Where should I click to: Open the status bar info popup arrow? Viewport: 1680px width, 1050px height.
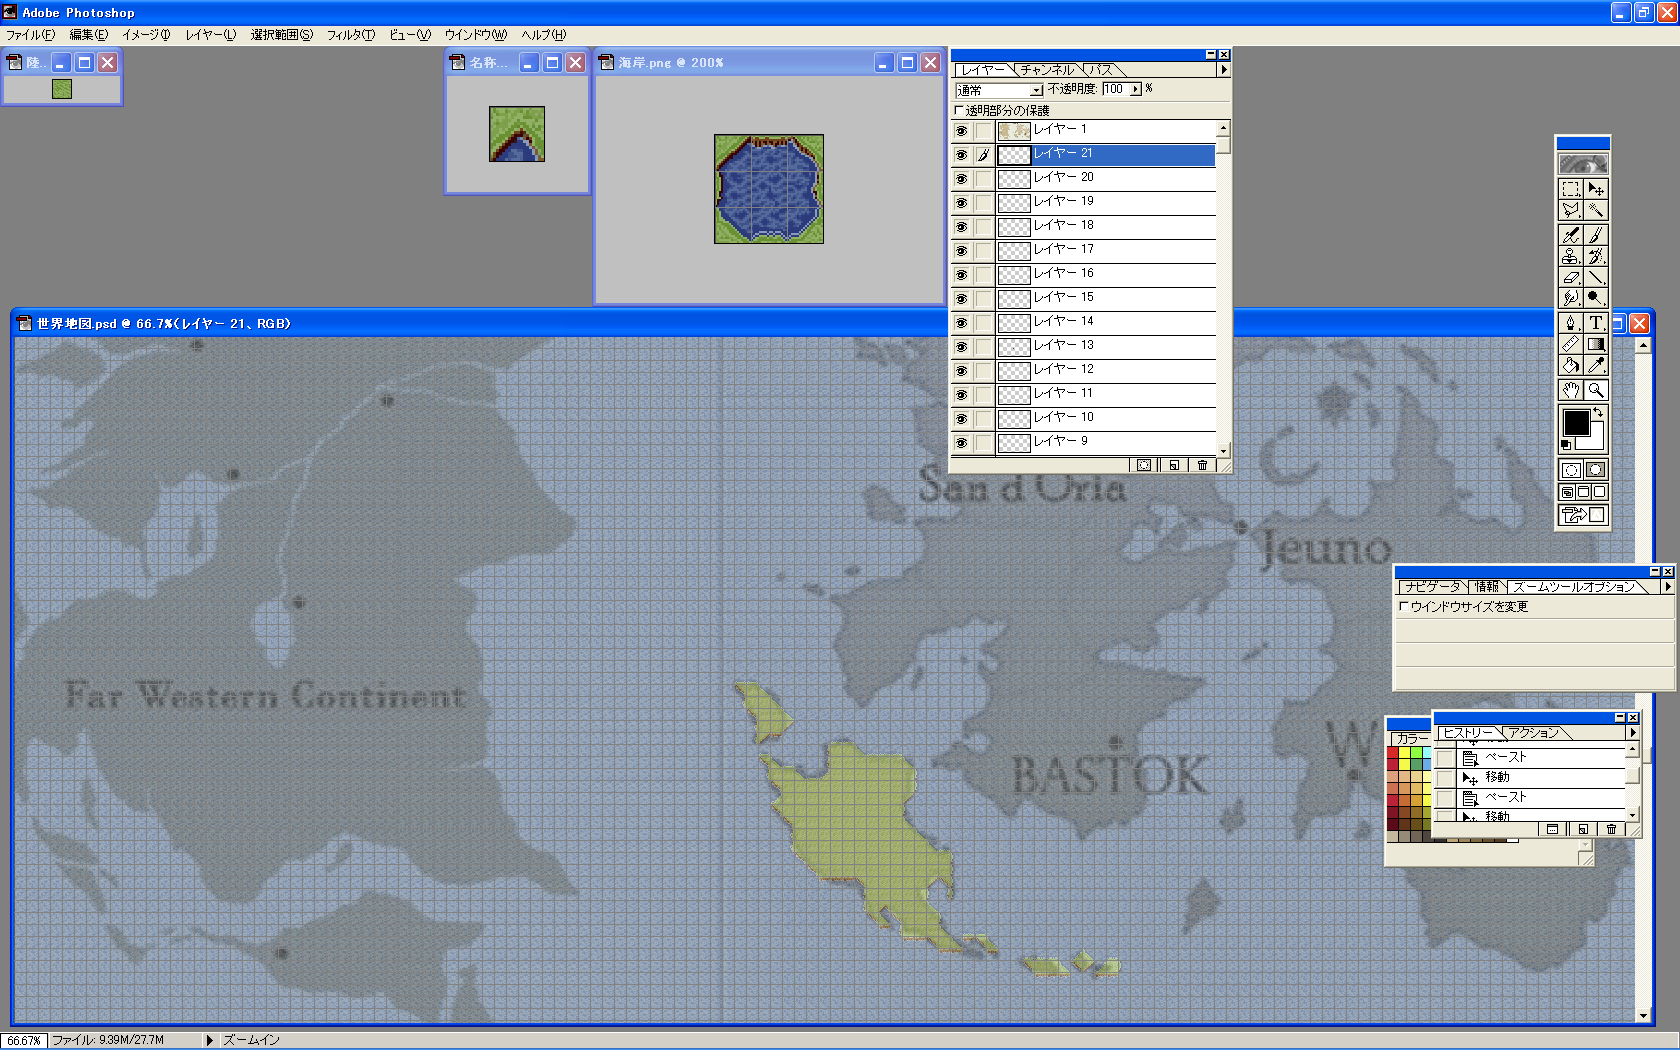[209, 1040]
